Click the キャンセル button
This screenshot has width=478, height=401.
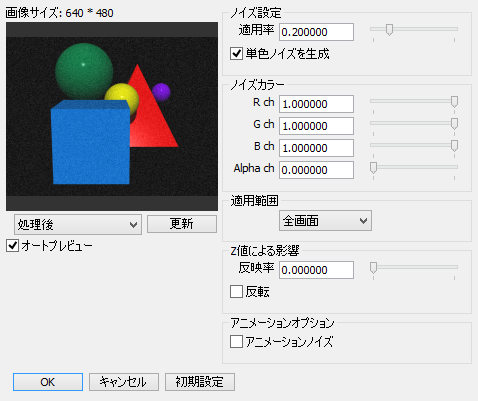point(124,382)
